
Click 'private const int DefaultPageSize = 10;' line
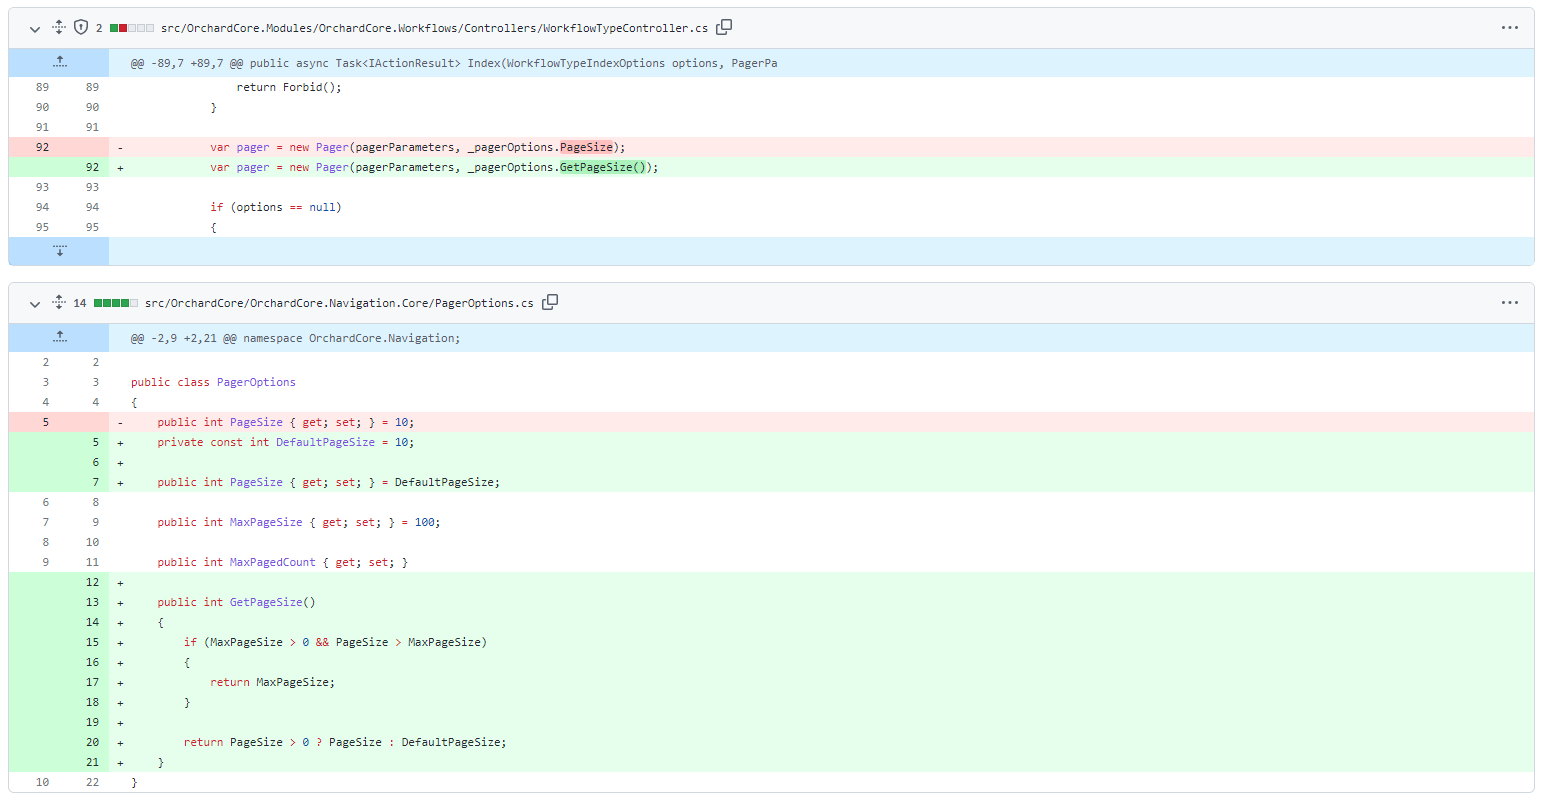(x=285, y=442)
